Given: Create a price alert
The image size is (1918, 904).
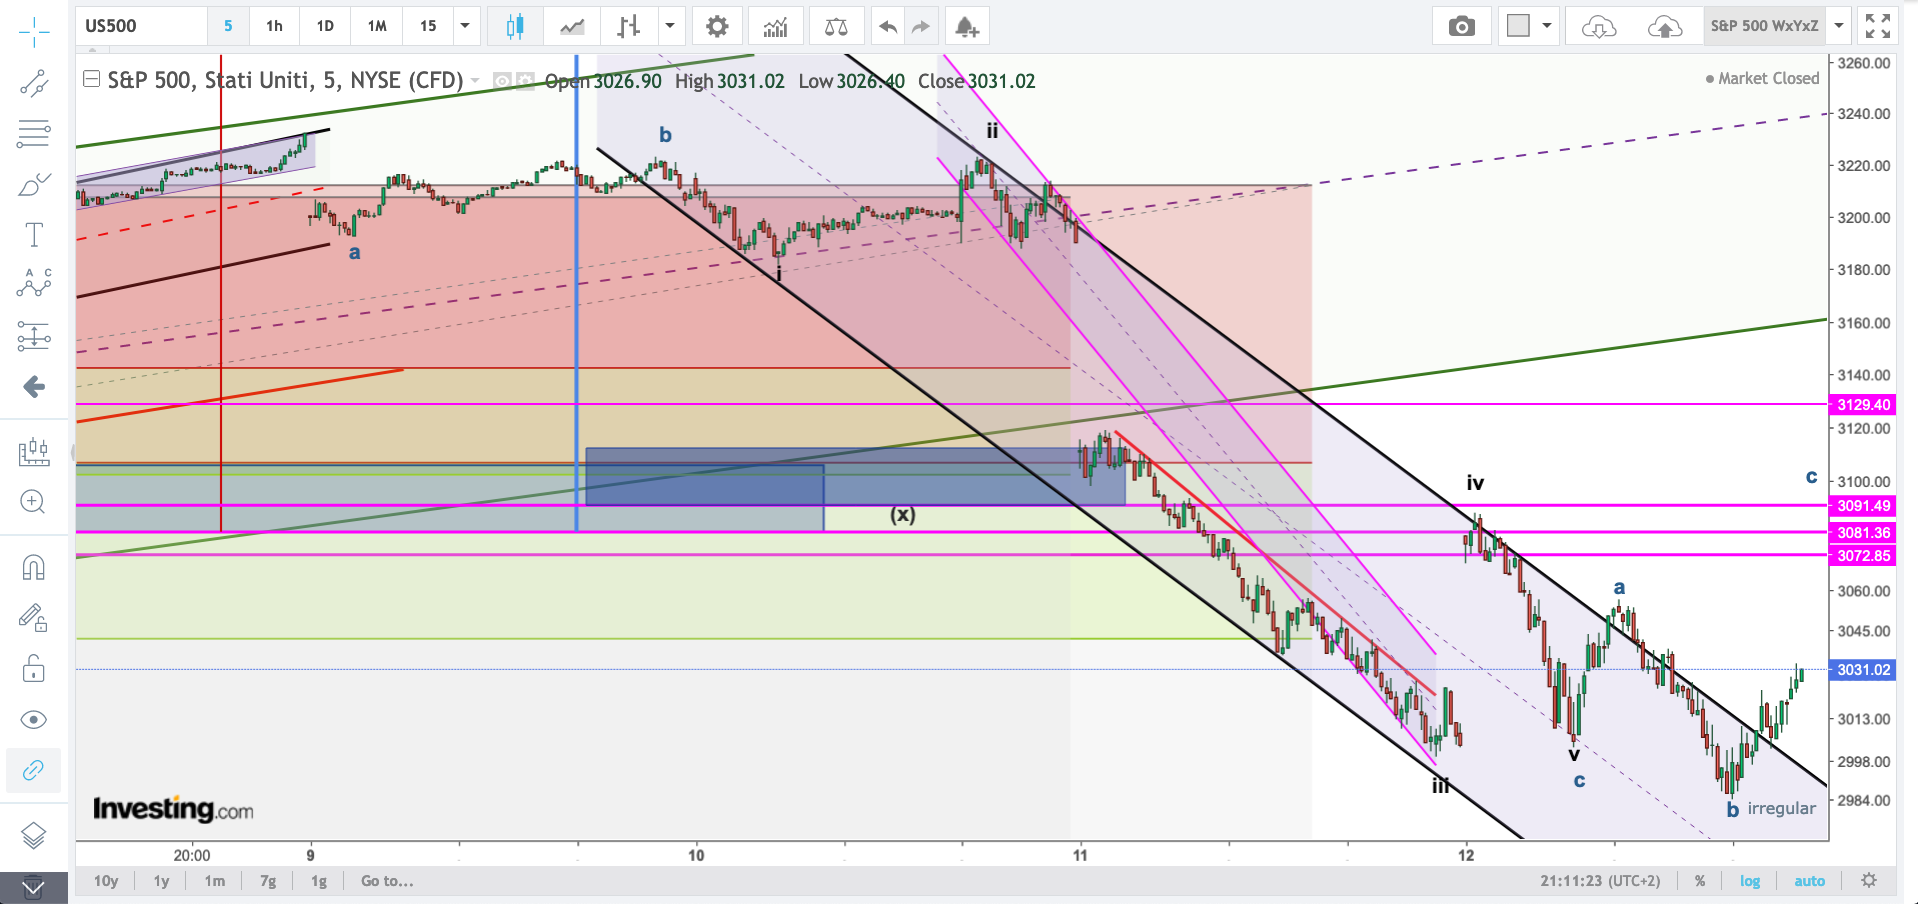Looking at the screenshot, I should pyautogui.click(x=966, y=27).
